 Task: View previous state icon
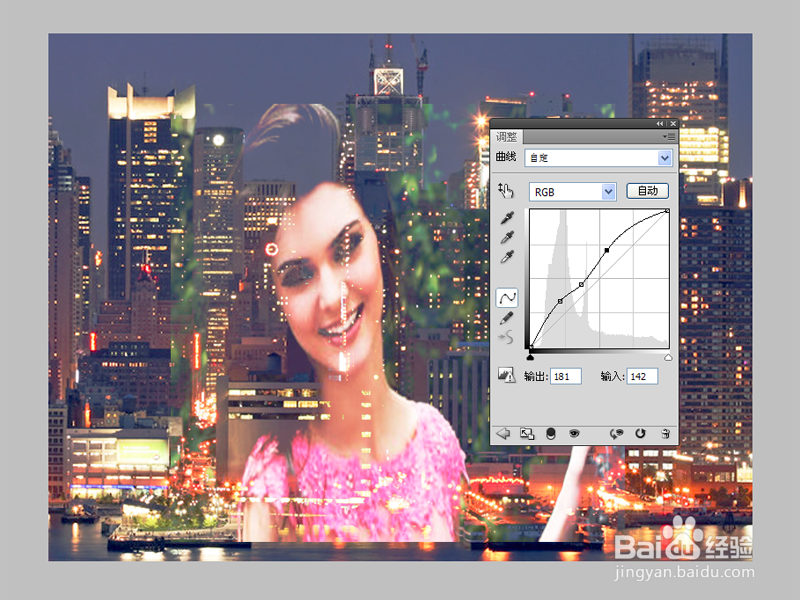(616, 434)
